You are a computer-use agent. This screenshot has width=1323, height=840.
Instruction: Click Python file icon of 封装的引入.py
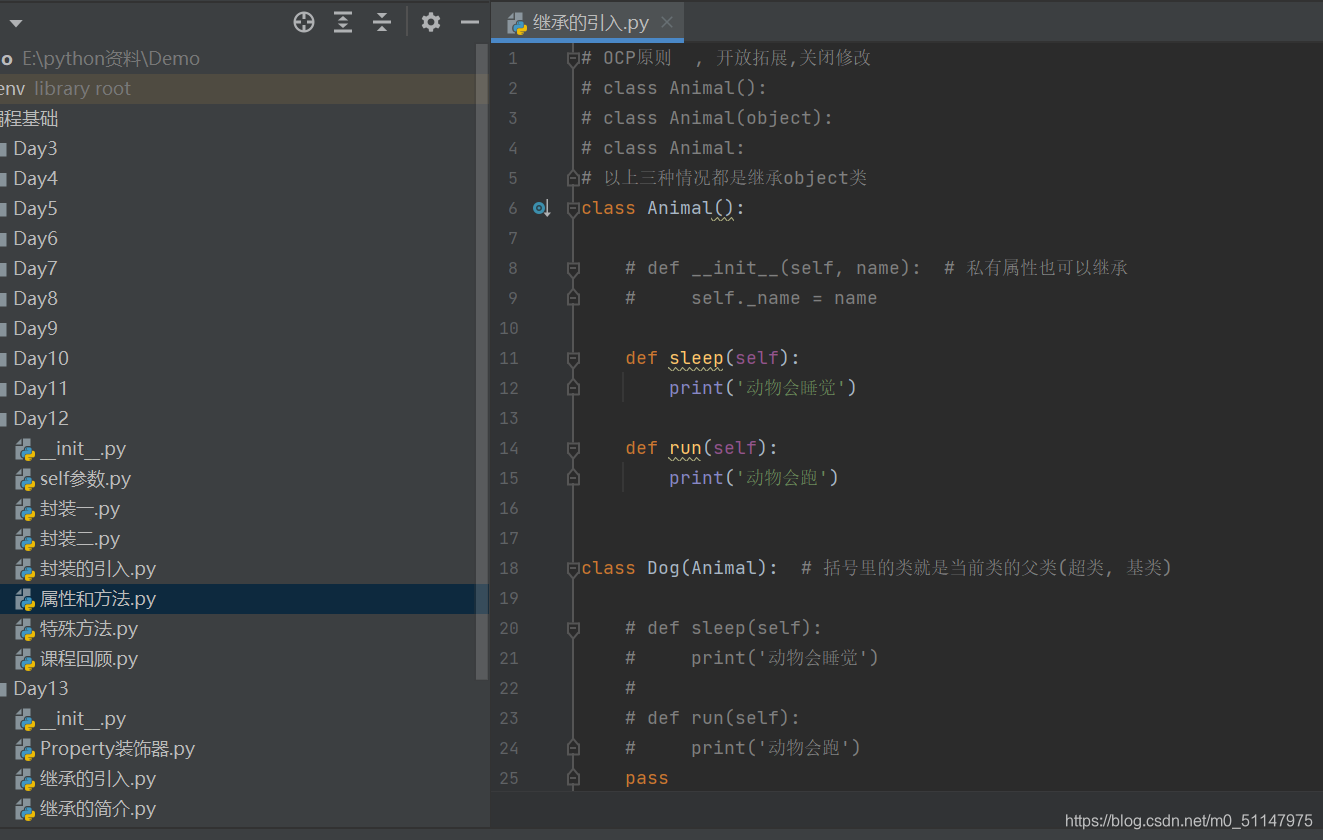click(x=25, y=569)
